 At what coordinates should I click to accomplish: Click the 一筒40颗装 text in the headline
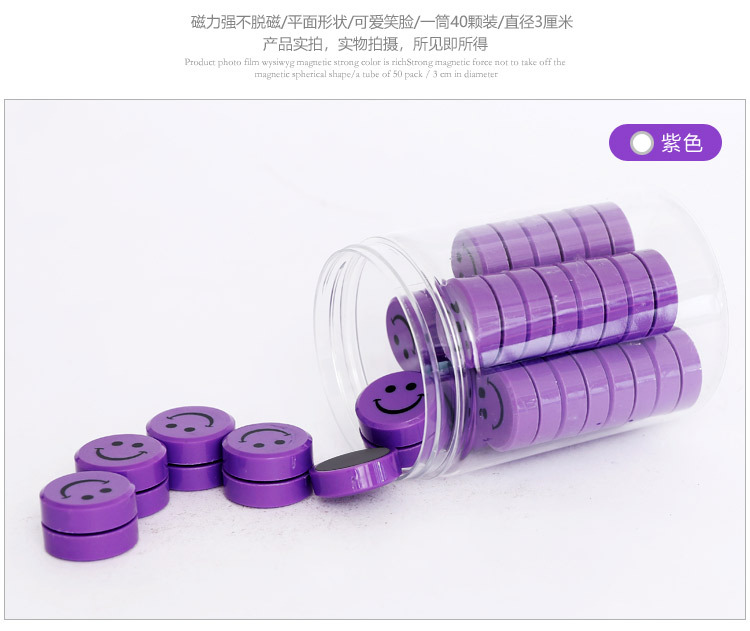click(x=459, y=22)
